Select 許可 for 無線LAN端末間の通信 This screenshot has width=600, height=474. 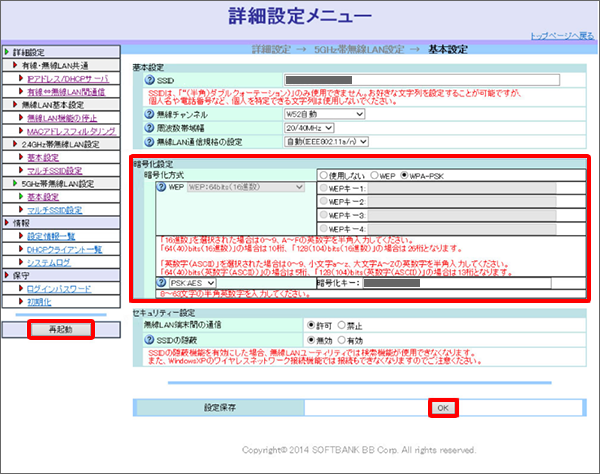pyautogui.click(x=311, y=325)
